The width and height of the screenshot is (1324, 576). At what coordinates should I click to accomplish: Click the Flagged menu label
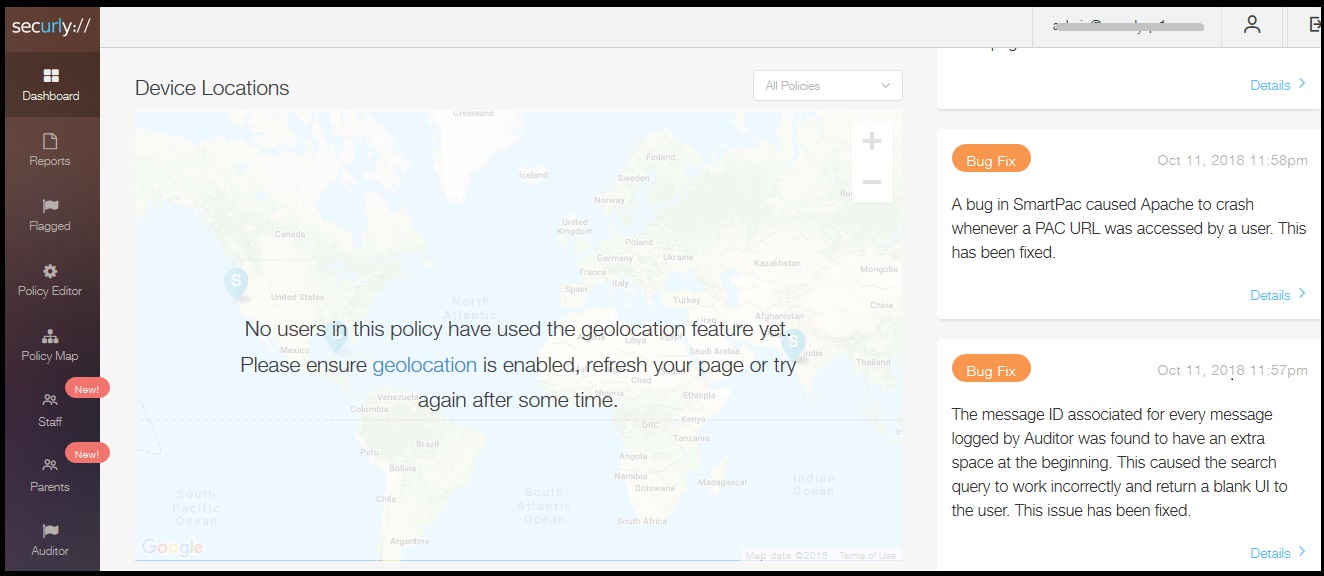pos(50,226)
